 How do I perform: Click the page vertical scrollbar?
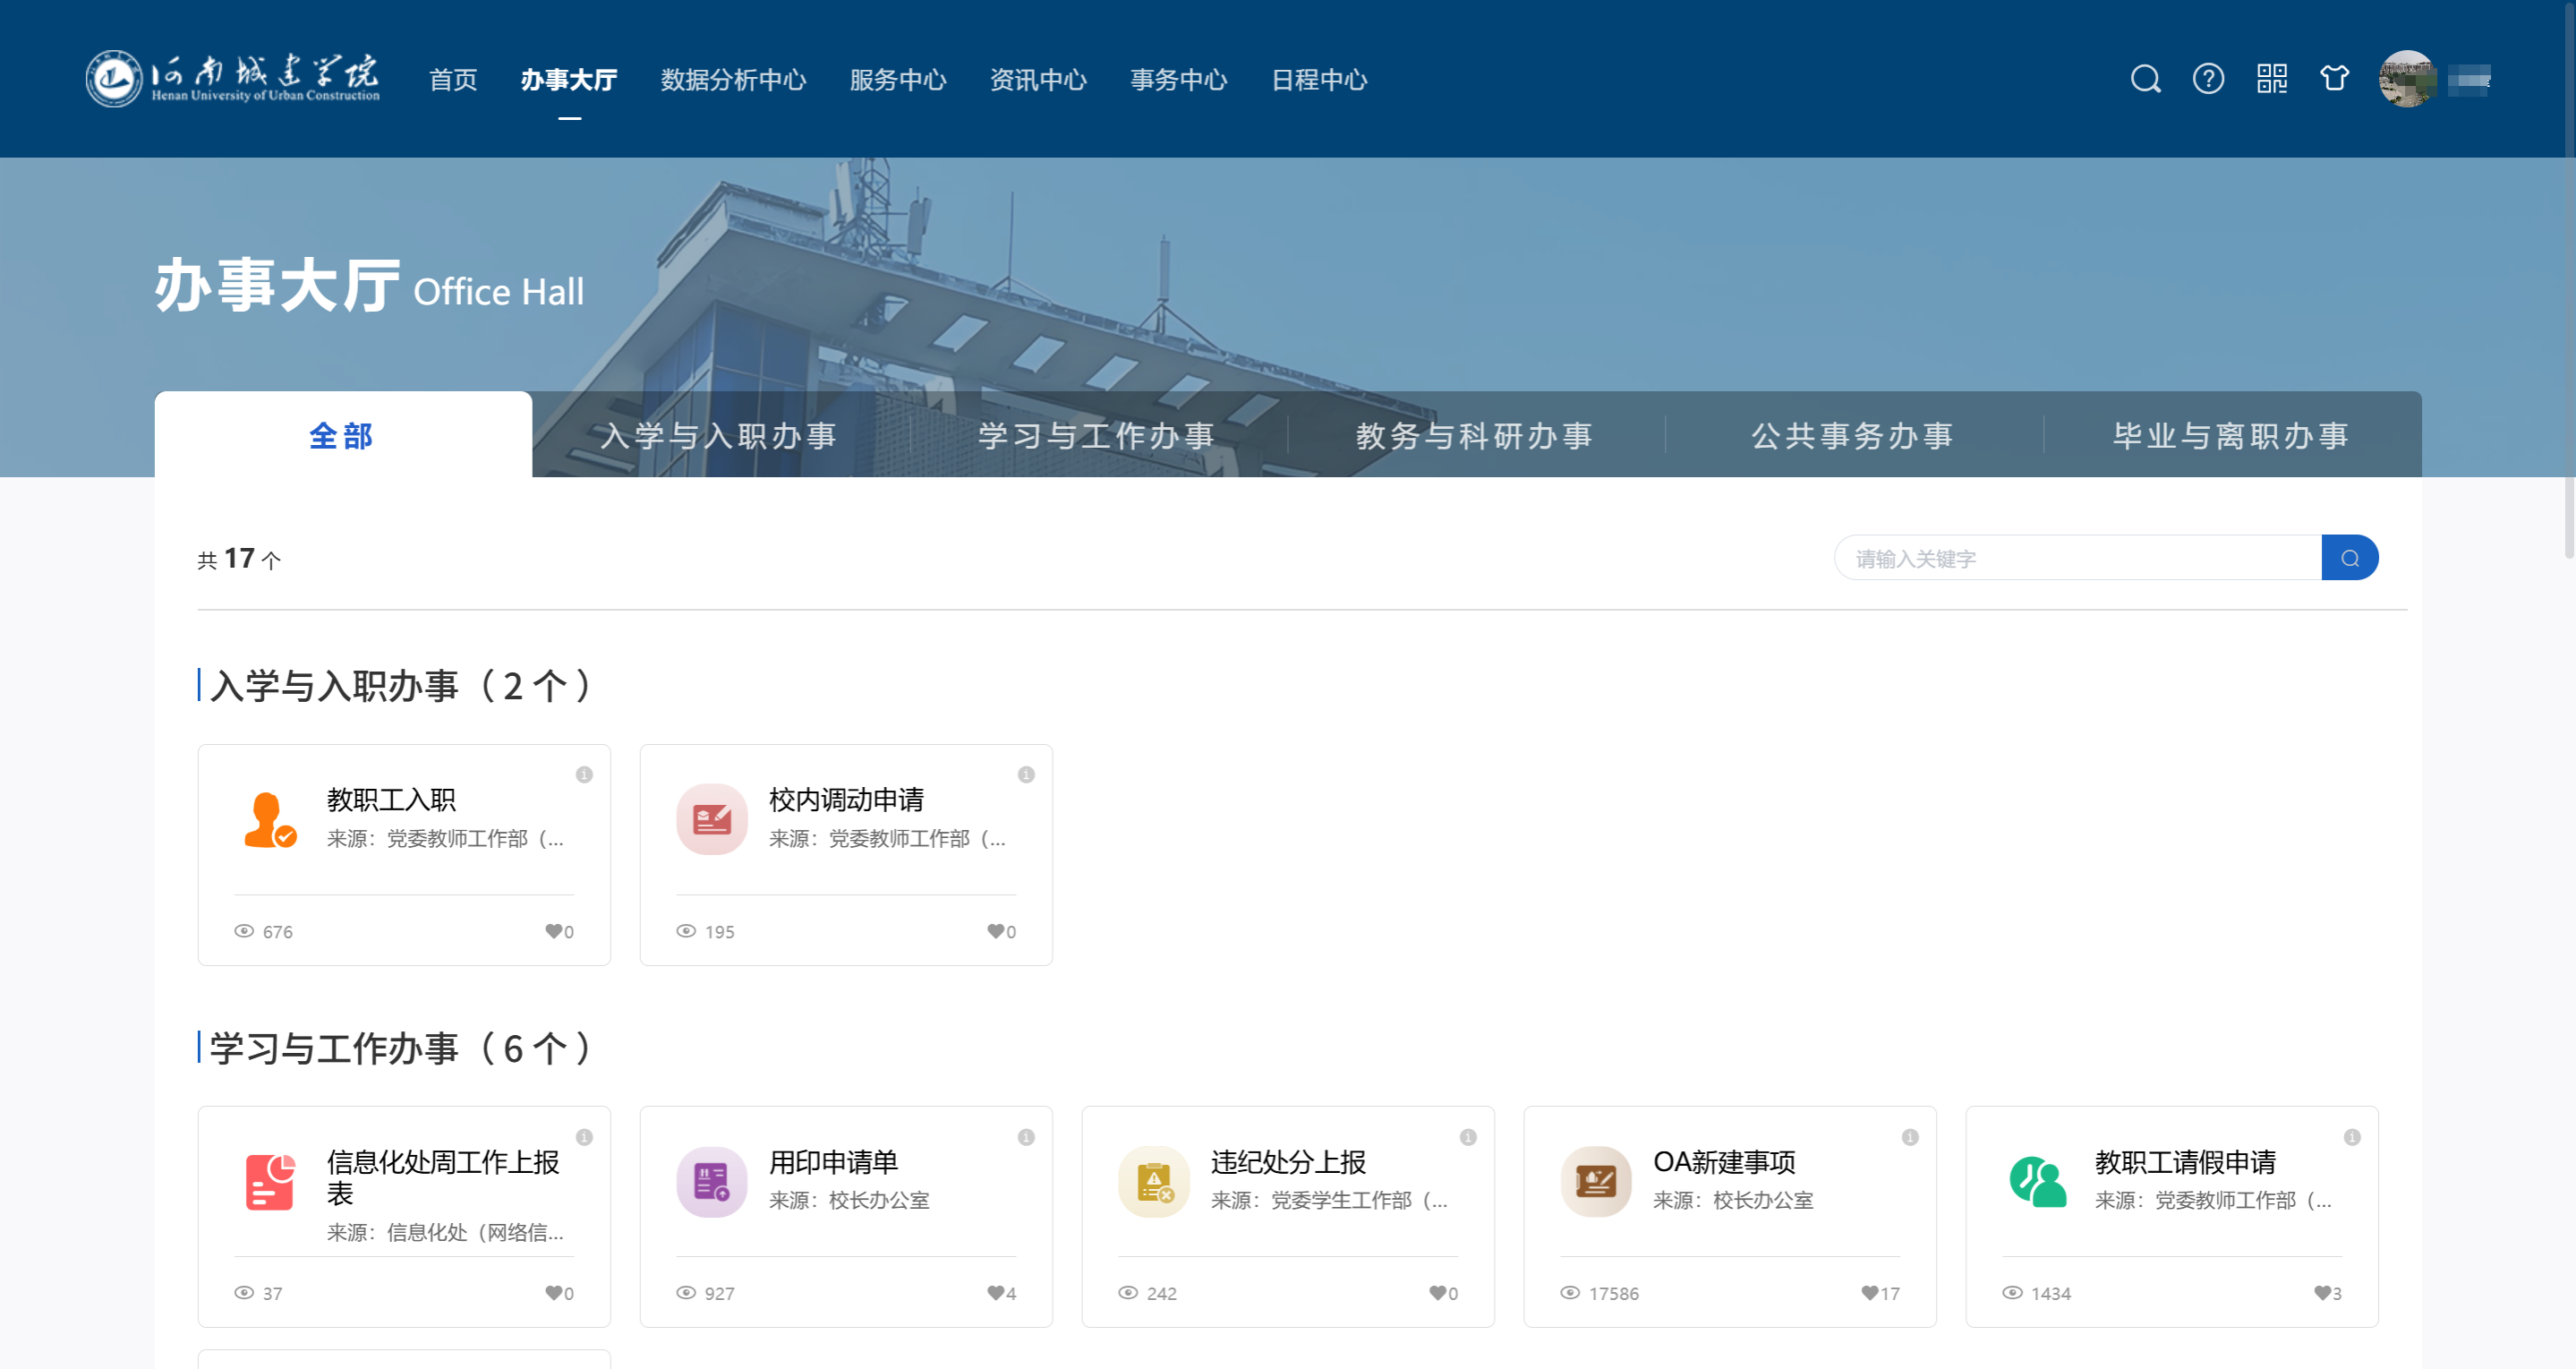click(x=2568, y=280)
